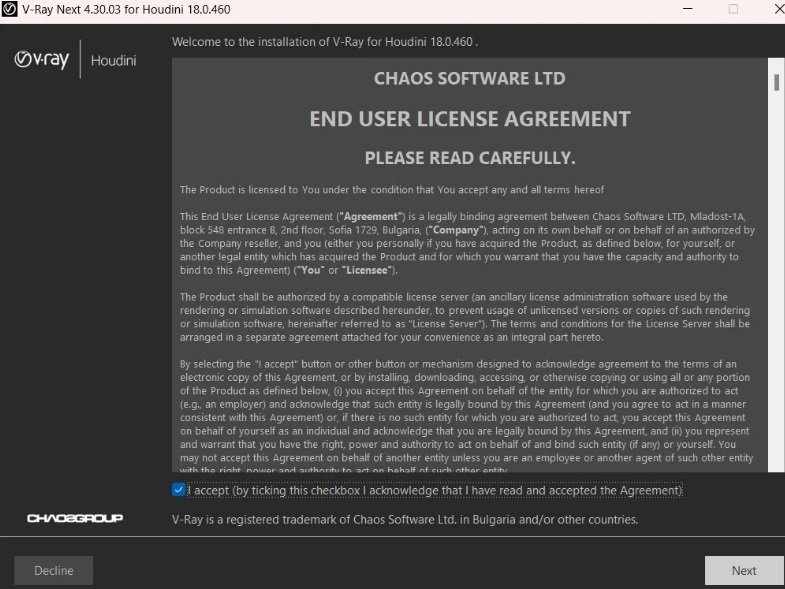This screenshot has width=785, height=589.
Task: Click the V-Ray logo in the sidebar
Action: pyautogui.click(x=42, y=60)
